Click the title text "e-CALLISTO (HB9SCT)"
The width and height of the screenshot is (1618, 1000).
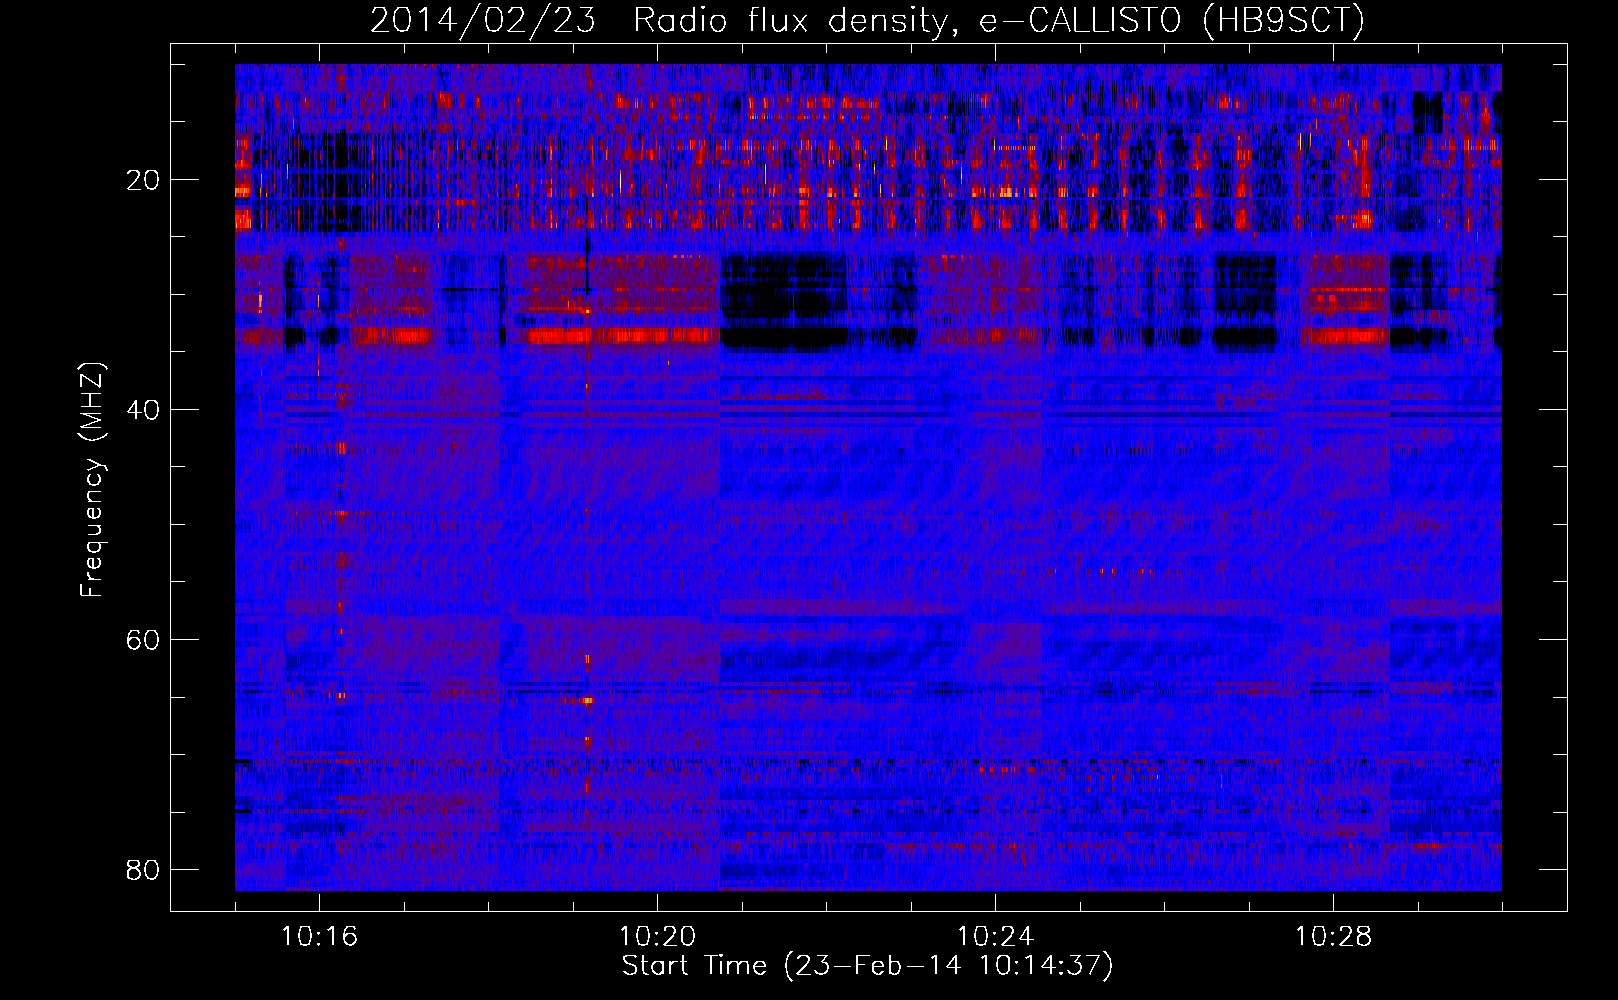coord(1171,20)
